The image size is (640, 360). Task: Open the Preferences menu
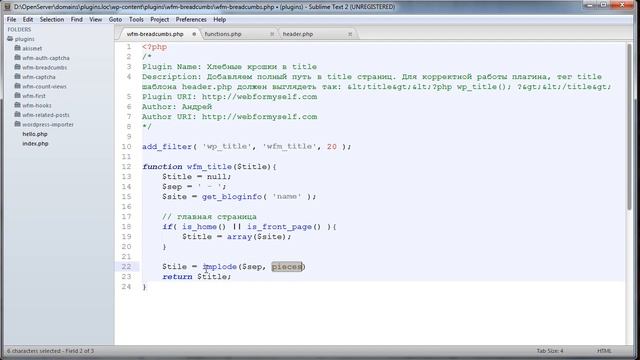(x=191, y=20)
